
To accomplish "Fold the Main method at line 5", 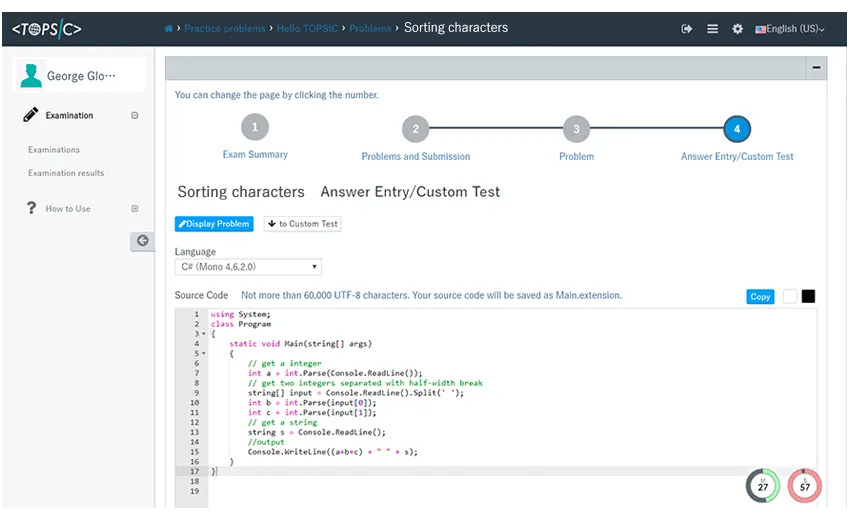I will tap(203, 353).
